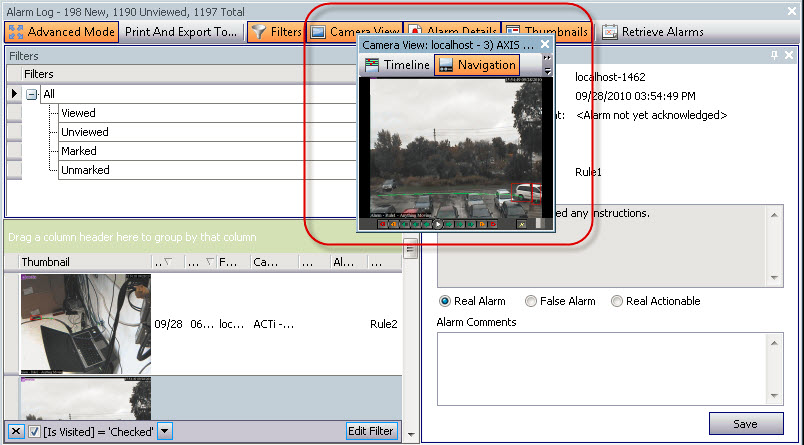Click the instructions box scroll down arrow
This screenshot has width=804, height=445.
(x=774, y=278)
